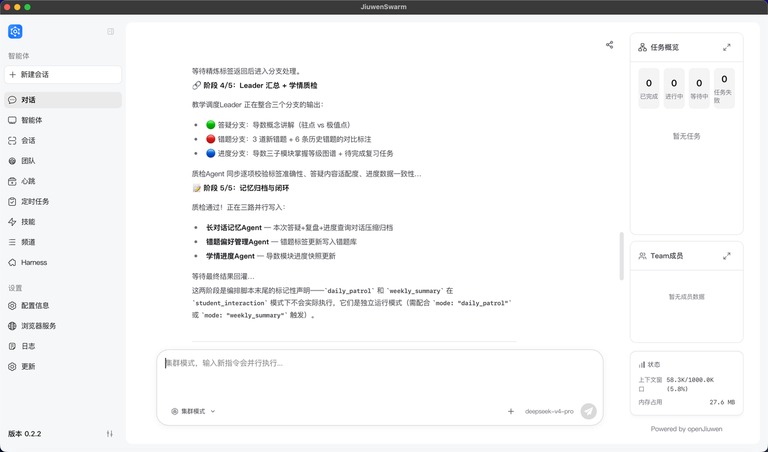Click the 定时任务 clipboard icon

[12, 201]
